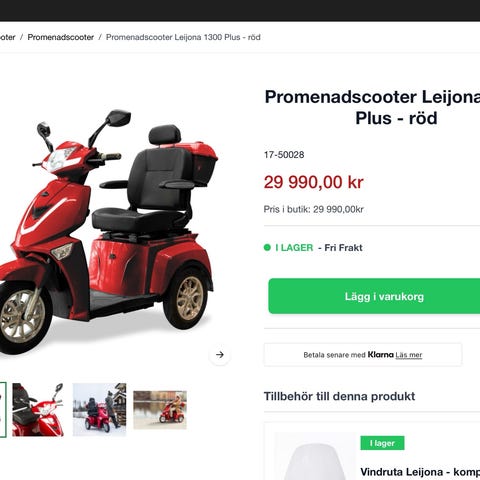Add scooter with Lägg i varukorg
The width and height of the screenshot is (480, 480).
[374, 296]
